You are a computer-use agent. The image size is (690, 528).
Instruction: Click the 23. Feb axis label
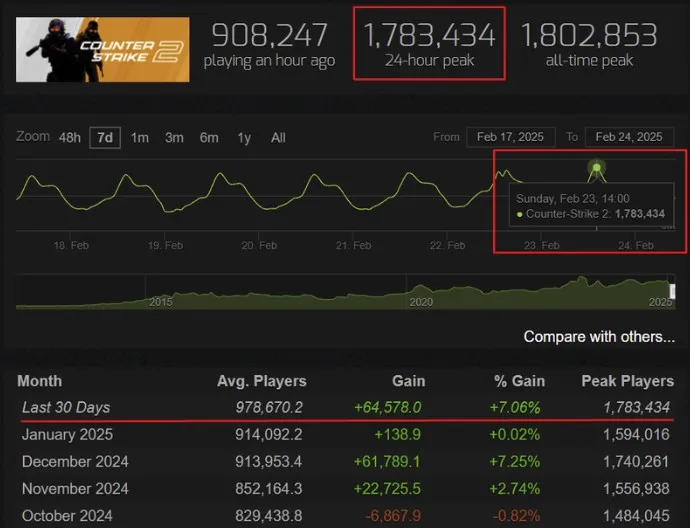542,246
